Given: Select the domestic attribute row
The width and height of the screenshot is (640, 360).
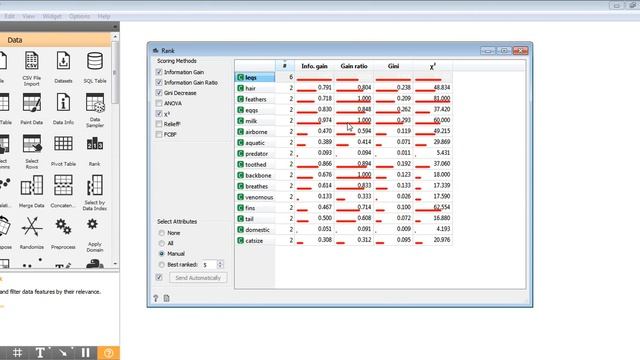Looking at the screenshot, I should pos(343,230).
